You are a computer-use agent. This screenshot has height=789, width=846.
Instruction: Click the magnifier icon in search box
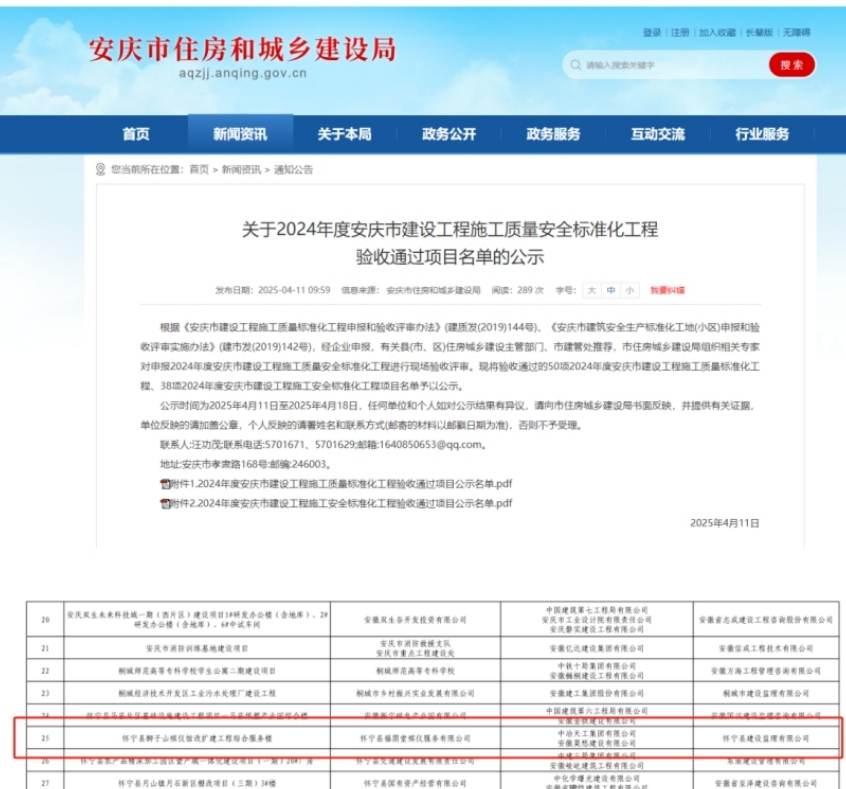pos(575,66)
